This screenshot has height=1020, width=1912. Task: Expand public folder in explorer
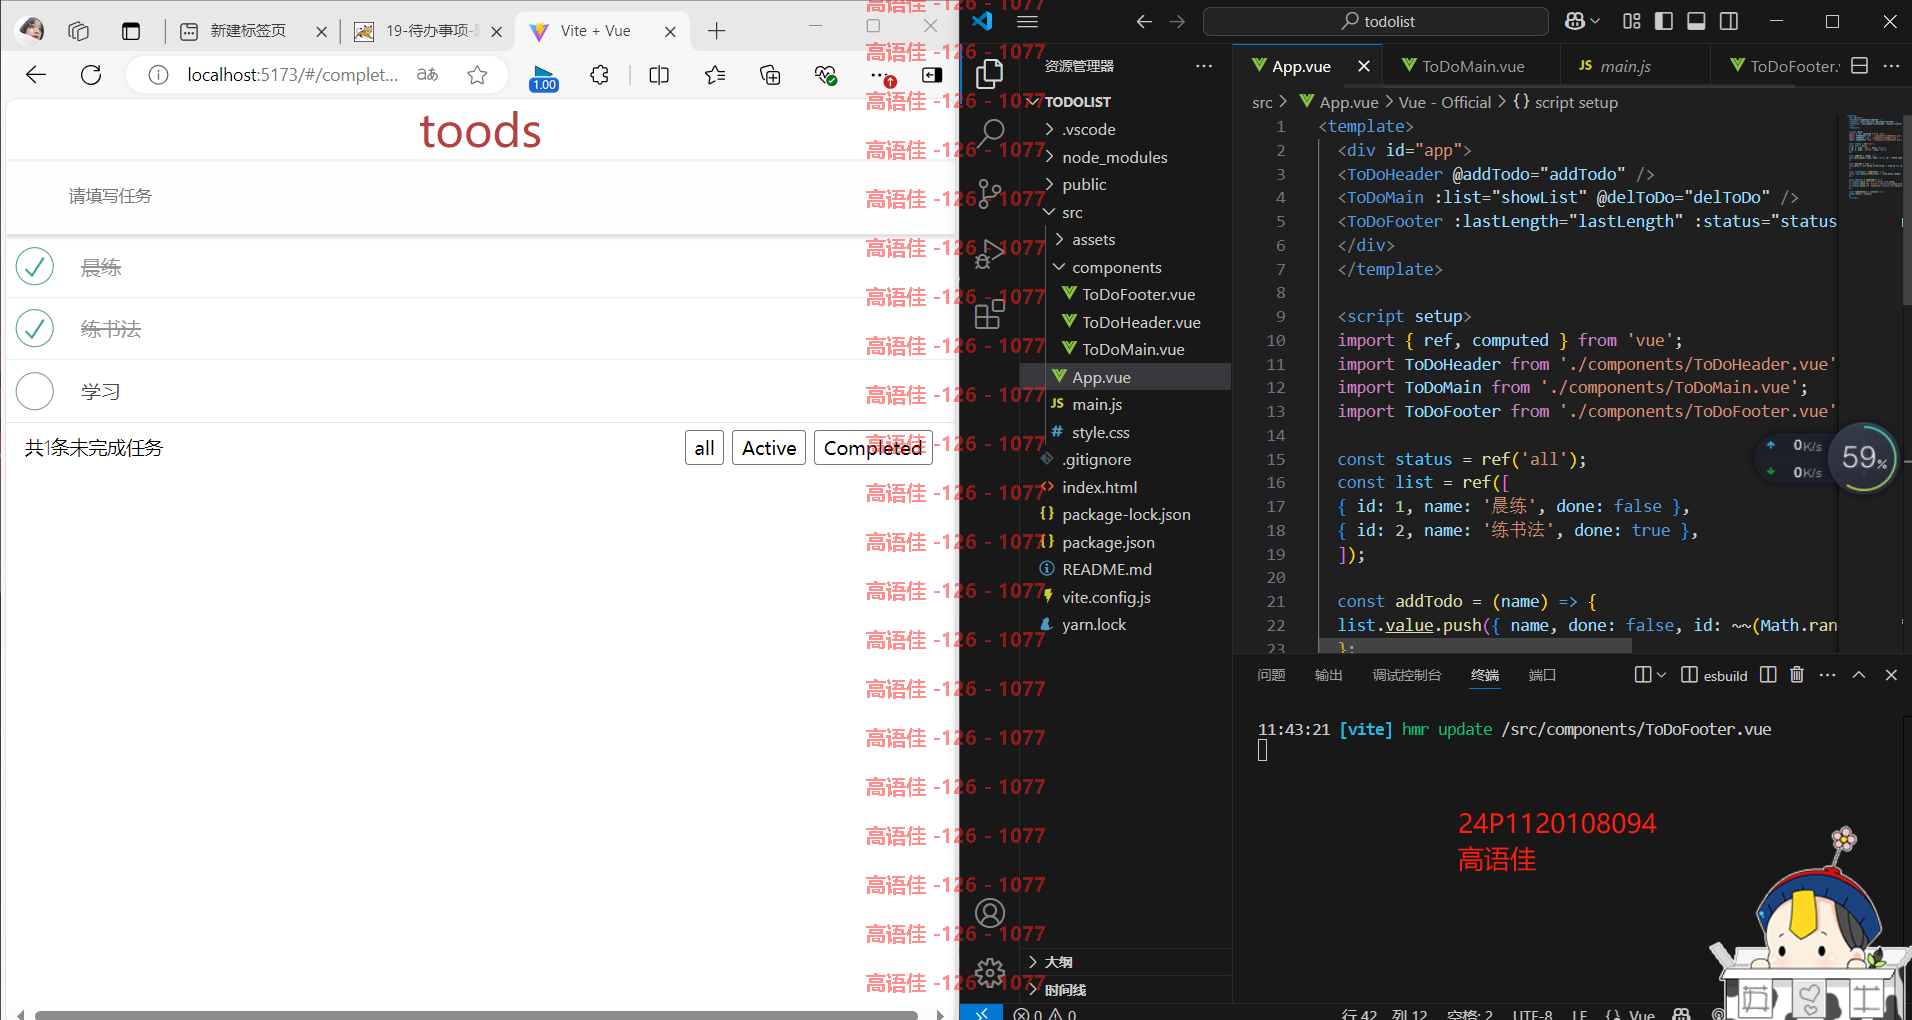[1125, 185]
